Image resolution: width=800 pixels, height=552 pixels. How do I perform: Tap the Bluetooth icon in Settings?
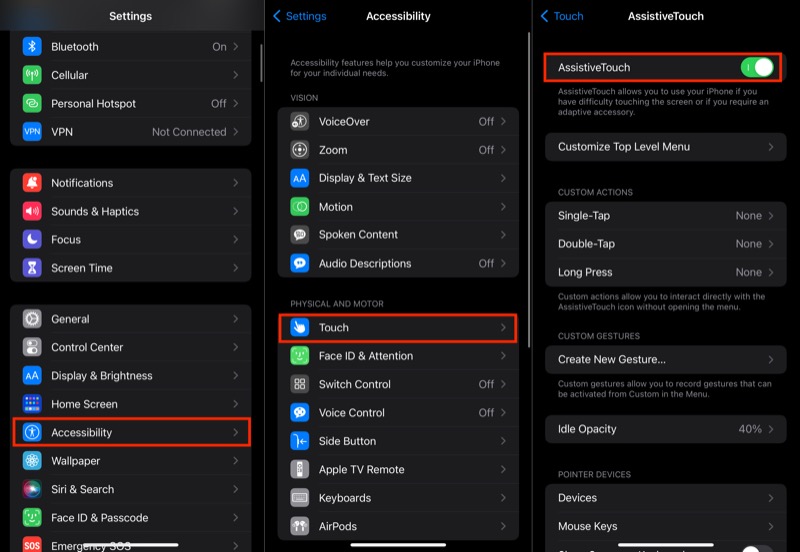click(33, 47)
